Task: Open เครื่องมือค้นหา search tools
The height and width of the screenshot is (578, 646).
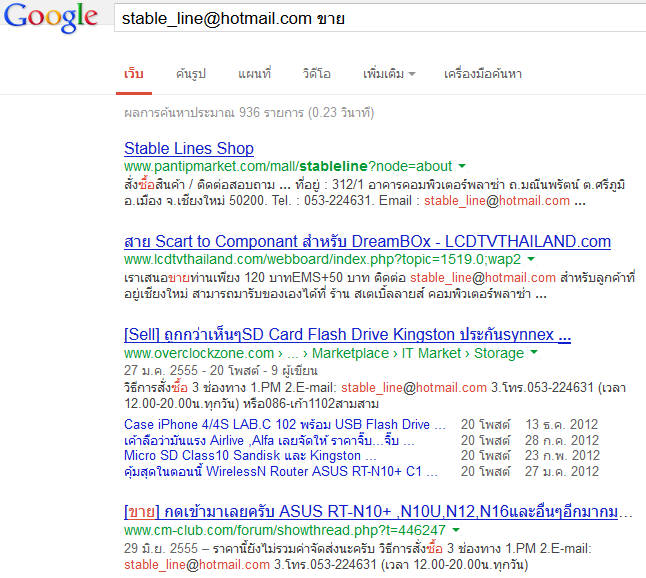Action: [483, 74]
